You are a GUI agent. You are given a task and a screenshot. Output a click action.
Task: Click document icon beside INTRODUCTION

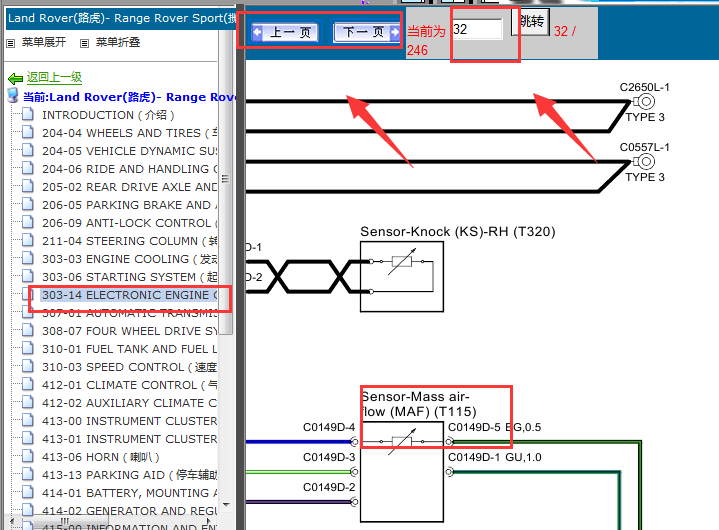pyautogui.click(x=28, y=114)
